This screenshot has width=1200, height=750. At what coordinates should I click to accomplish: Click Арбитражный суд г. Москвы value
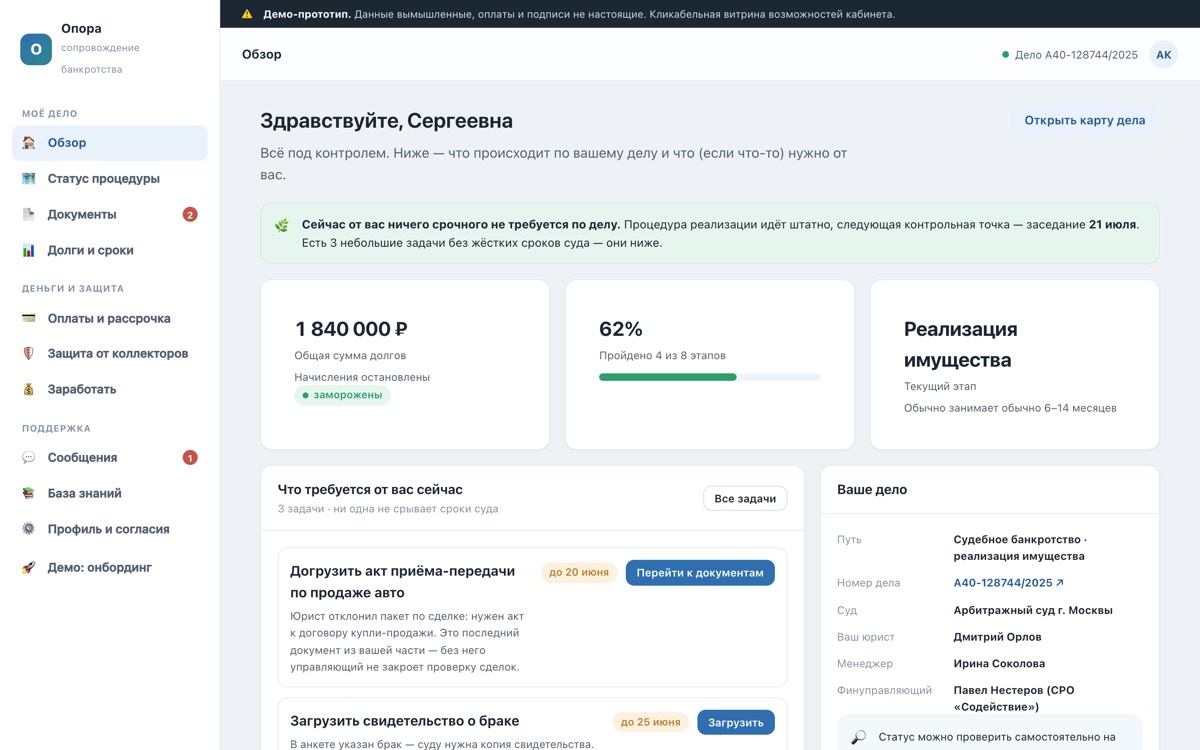coord(1033,610)
